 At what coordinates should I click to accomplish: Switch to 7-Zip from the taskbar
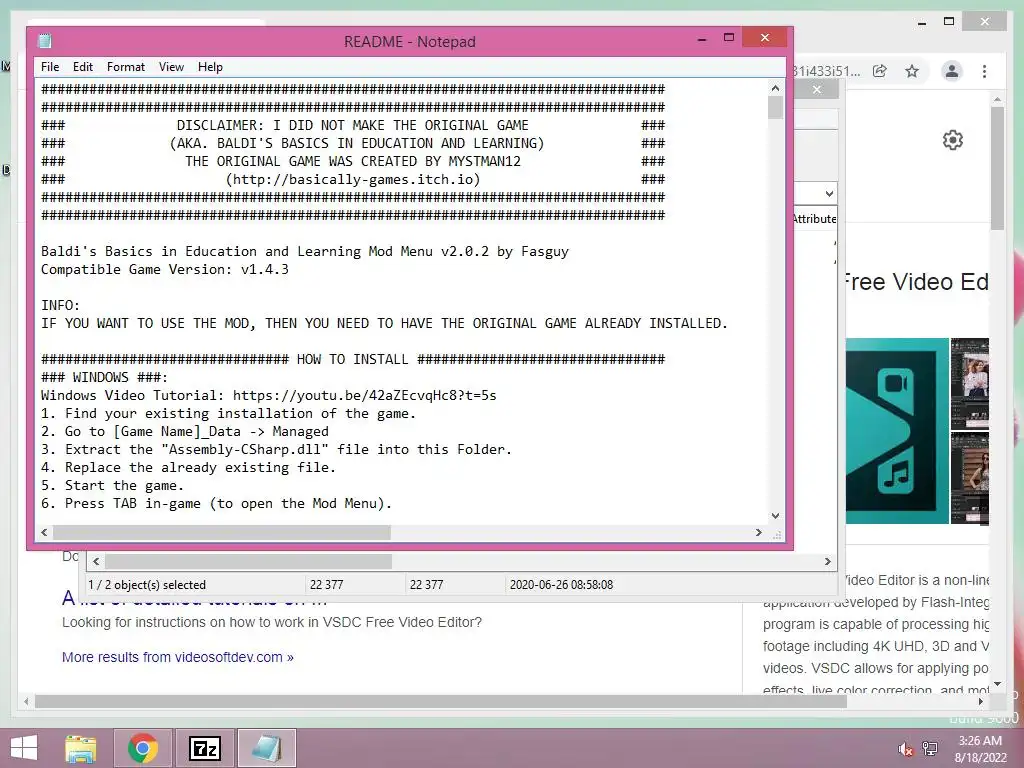[x=204, y=748]
